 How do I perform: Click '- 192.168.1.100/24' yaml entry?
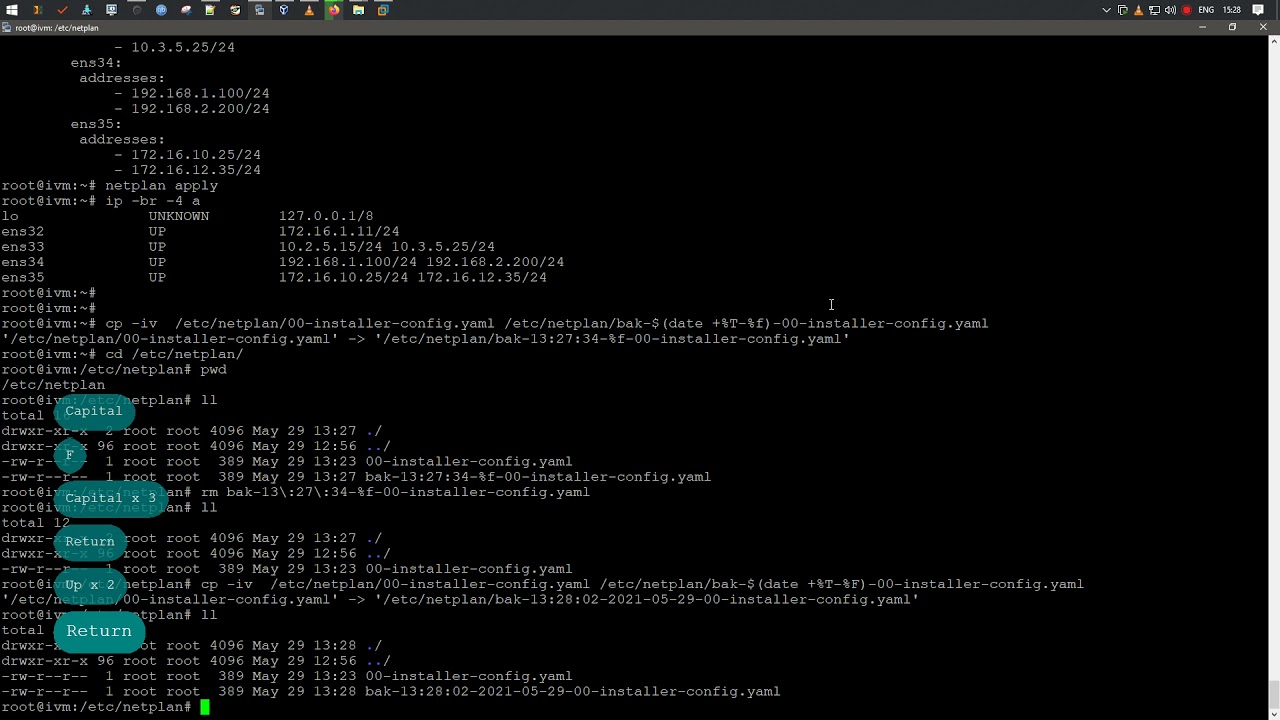coord(192,93)
